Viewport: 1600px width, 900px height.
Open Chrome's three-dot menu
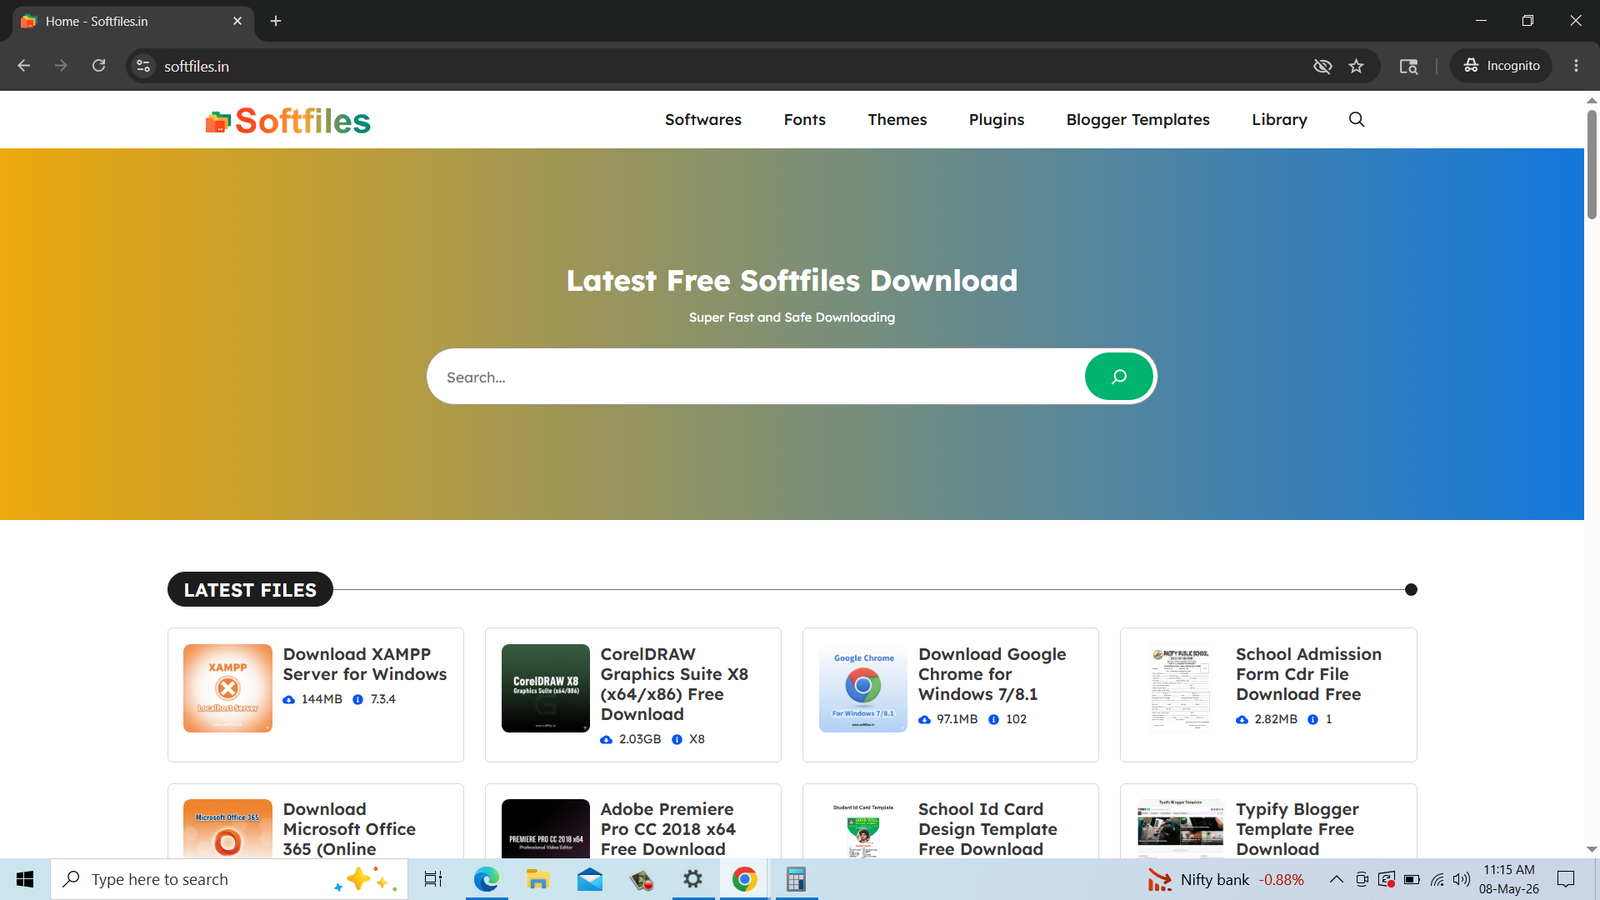(x=1576, y=66)
